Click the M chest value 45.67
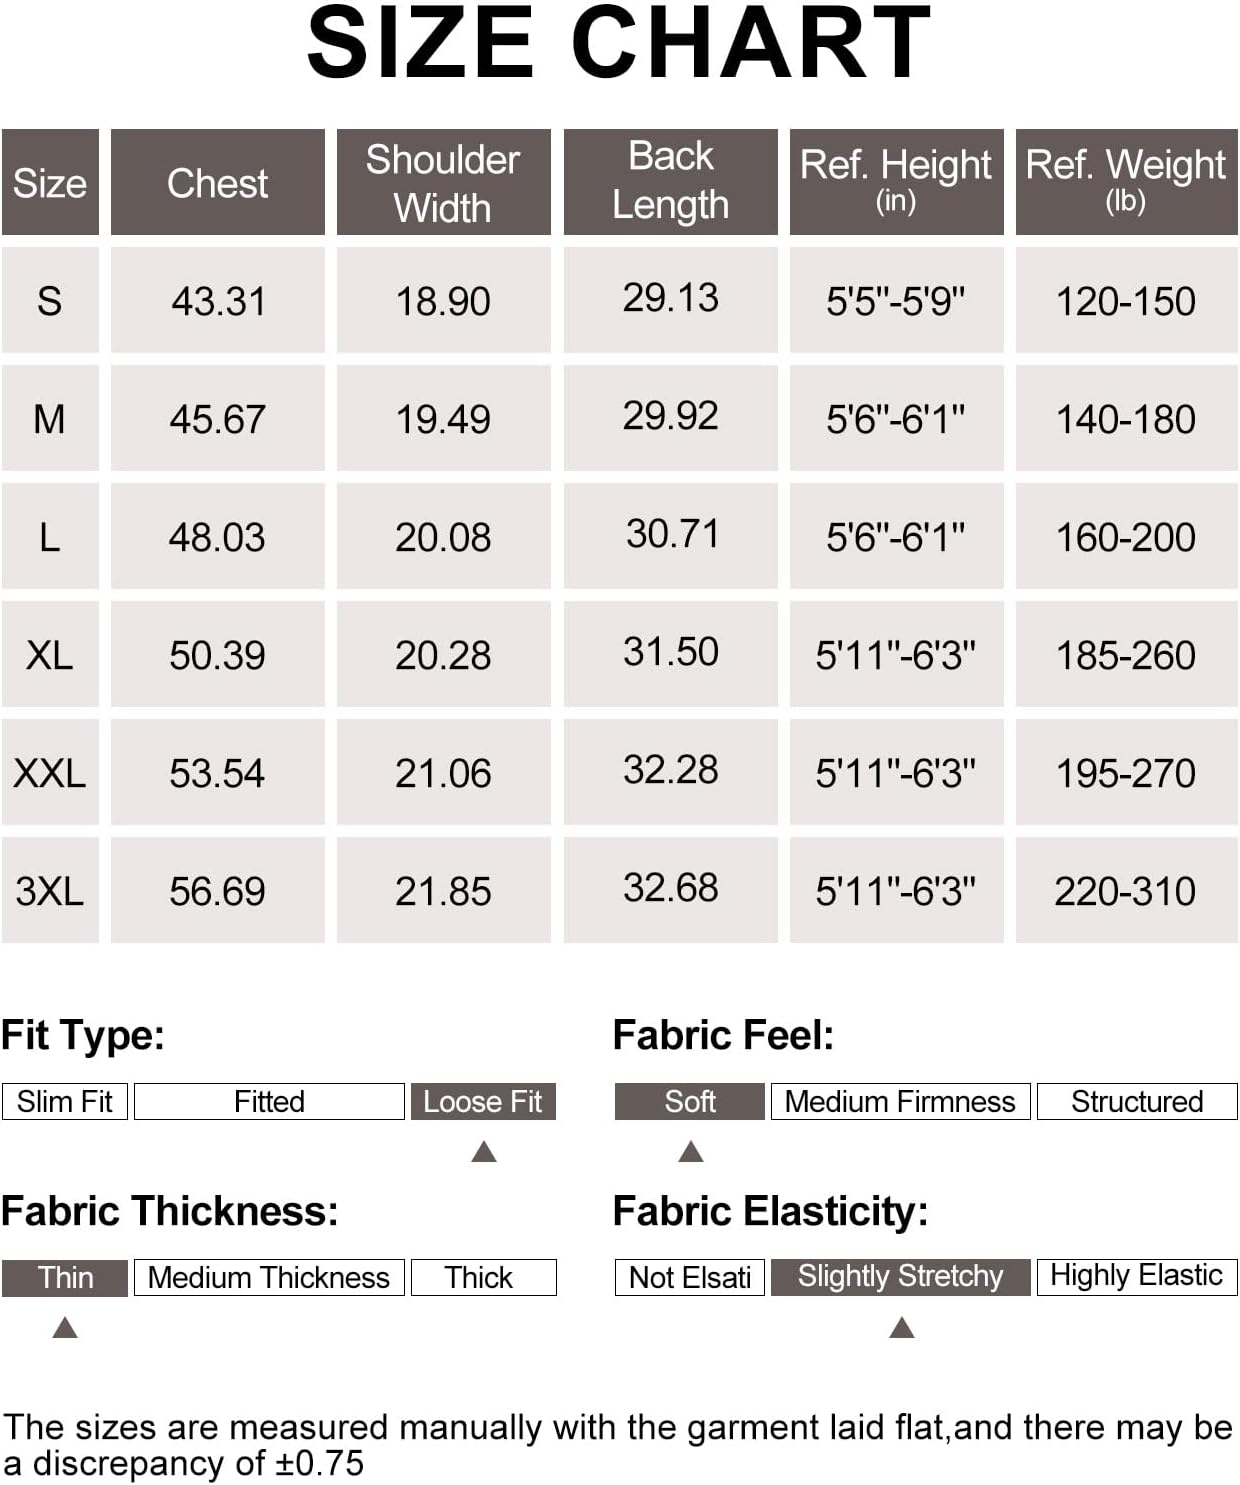 218,419
